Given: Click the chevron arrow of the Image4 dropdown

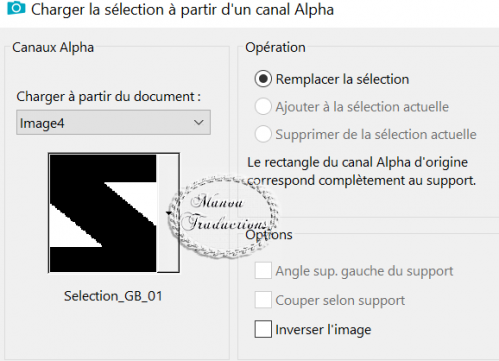Looking at the screenshot, I should 199,123.
